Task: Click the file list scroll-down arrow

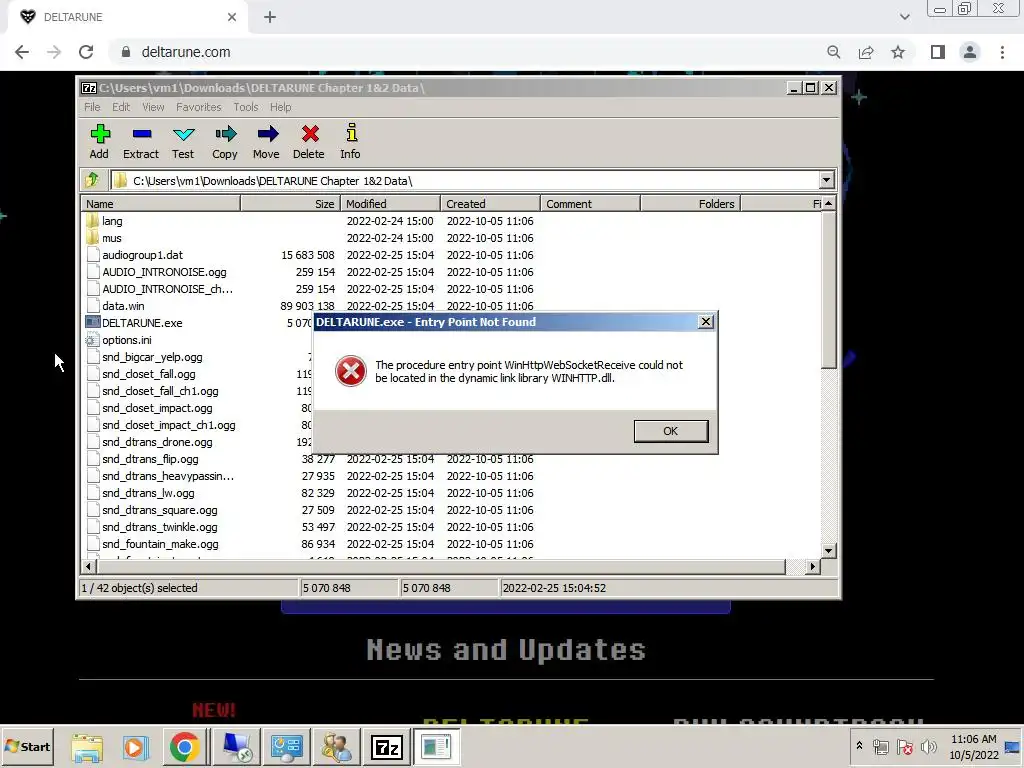Action: point(828,551)
